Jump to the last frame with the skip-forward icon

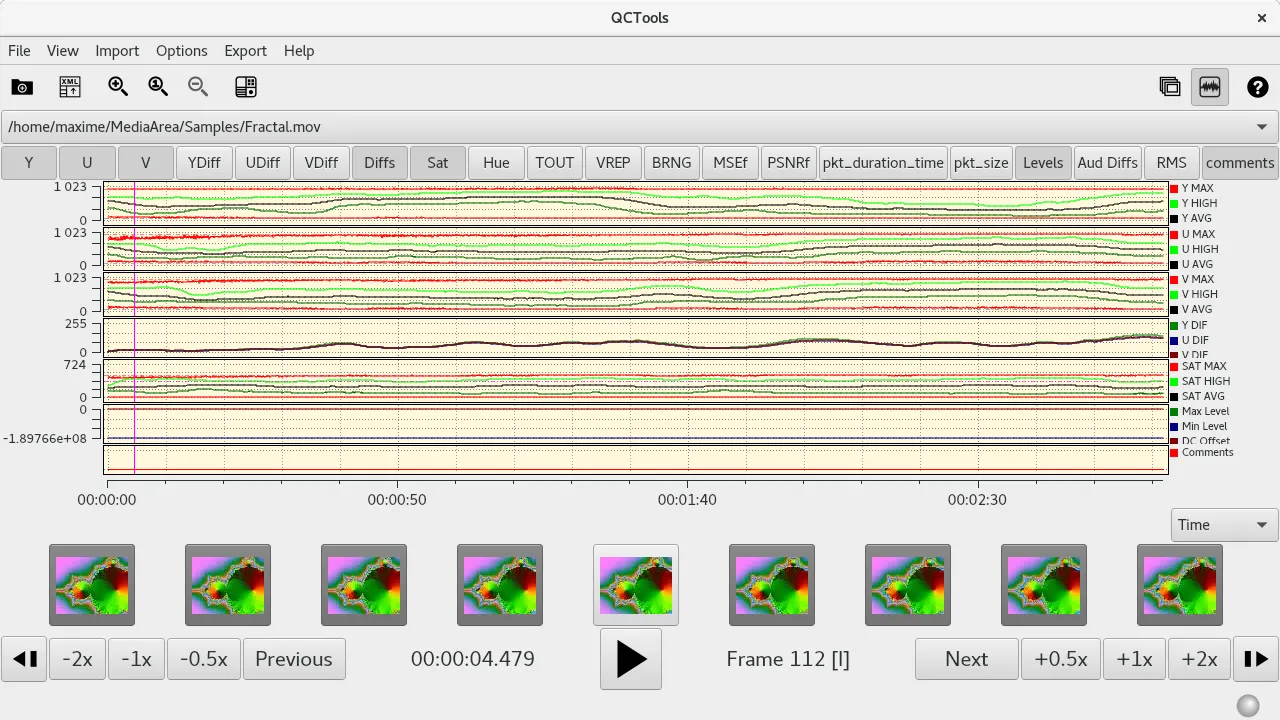coord(1256,659)
